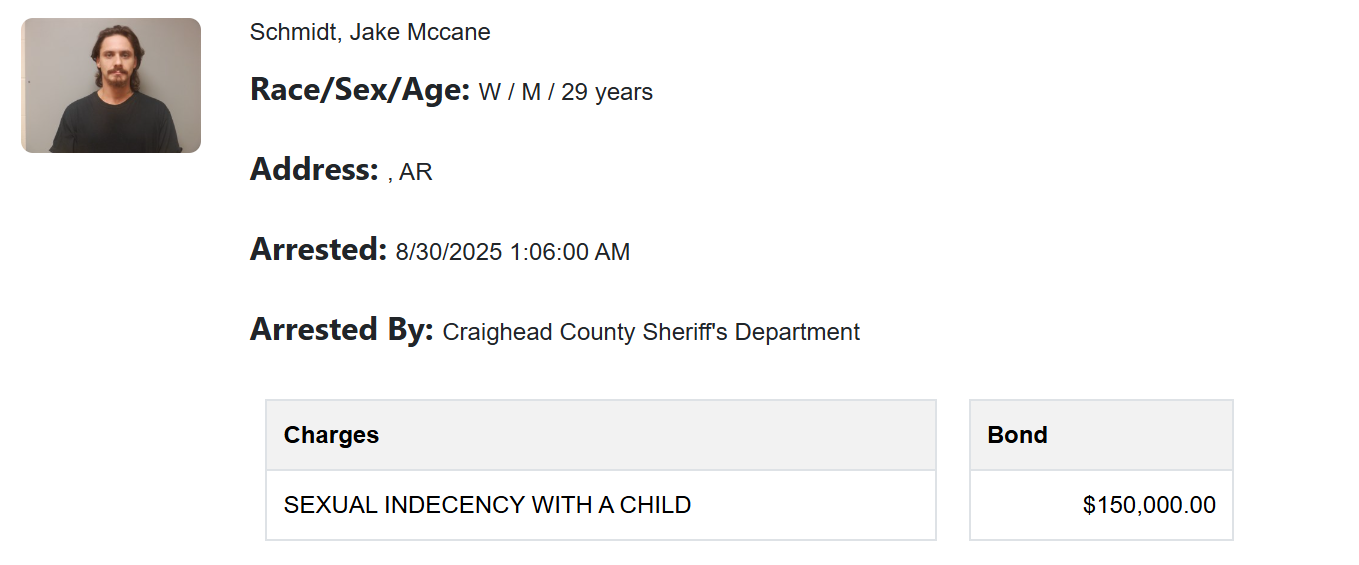Image resolution: width=1359 pixels, height=565 pixels.
Task: Open the inmate mugshot photo thumbnail
Action: pyautogui.click(x=111, y=86)
